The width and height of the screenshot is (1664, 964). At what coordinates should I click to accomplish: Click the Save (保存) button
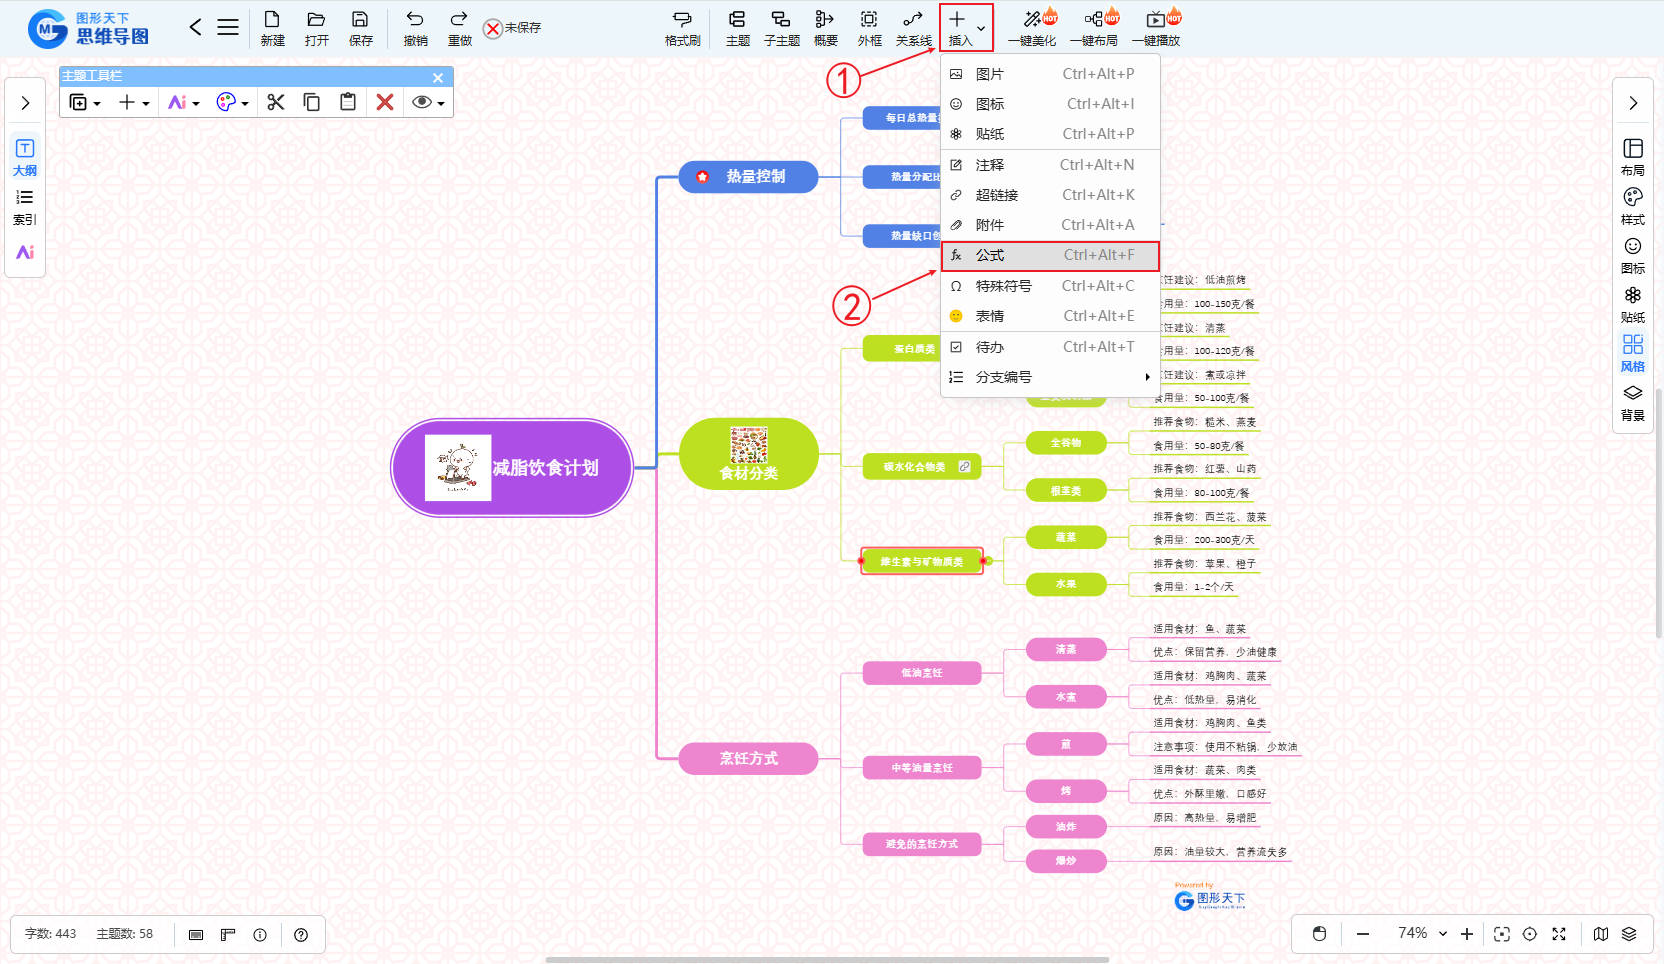(360, 27)
